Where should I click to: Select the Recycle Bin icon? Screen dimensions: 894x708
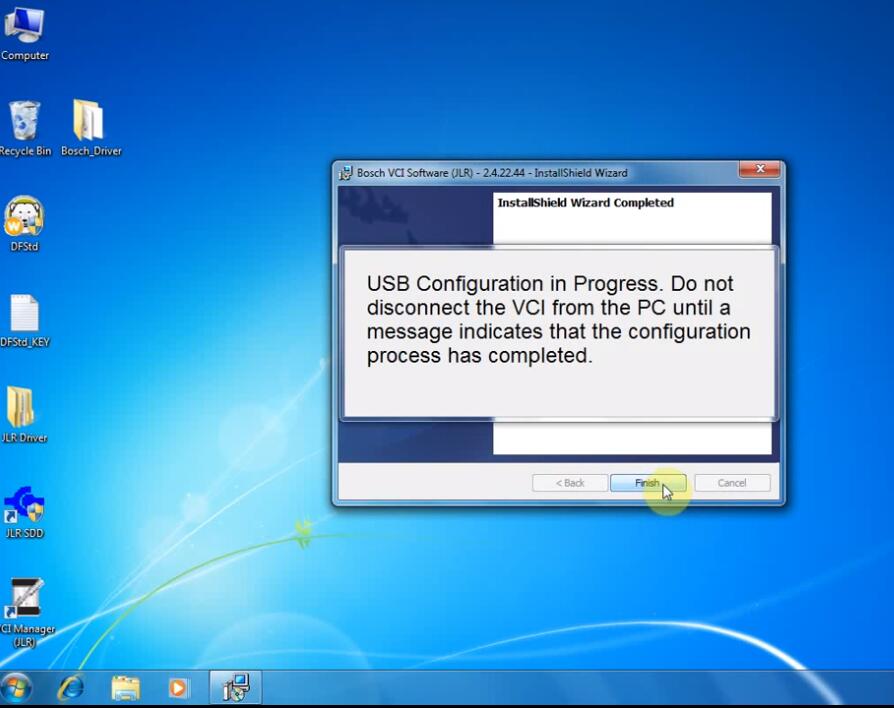25,128
